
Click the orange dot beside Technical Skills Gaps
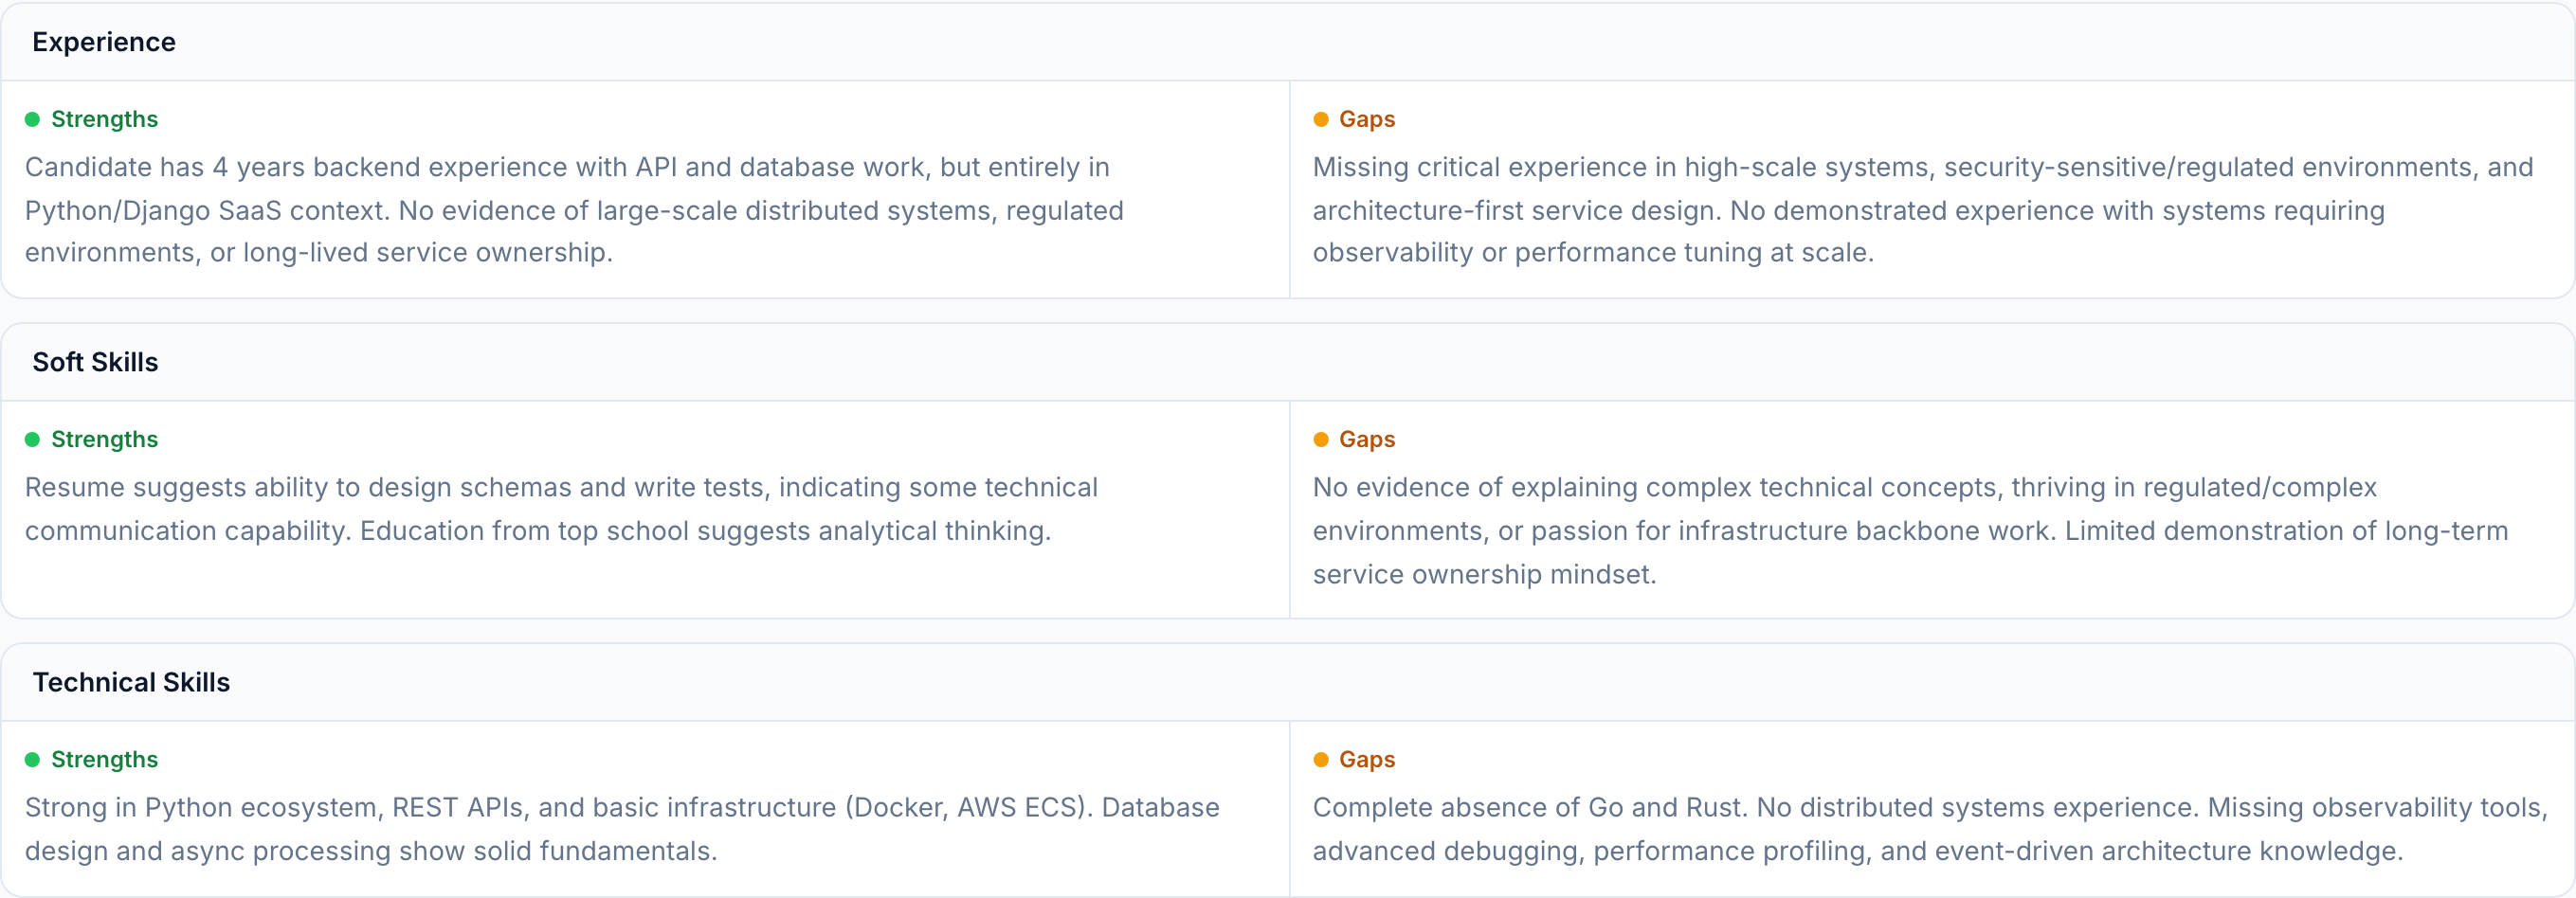point(1320,760)
